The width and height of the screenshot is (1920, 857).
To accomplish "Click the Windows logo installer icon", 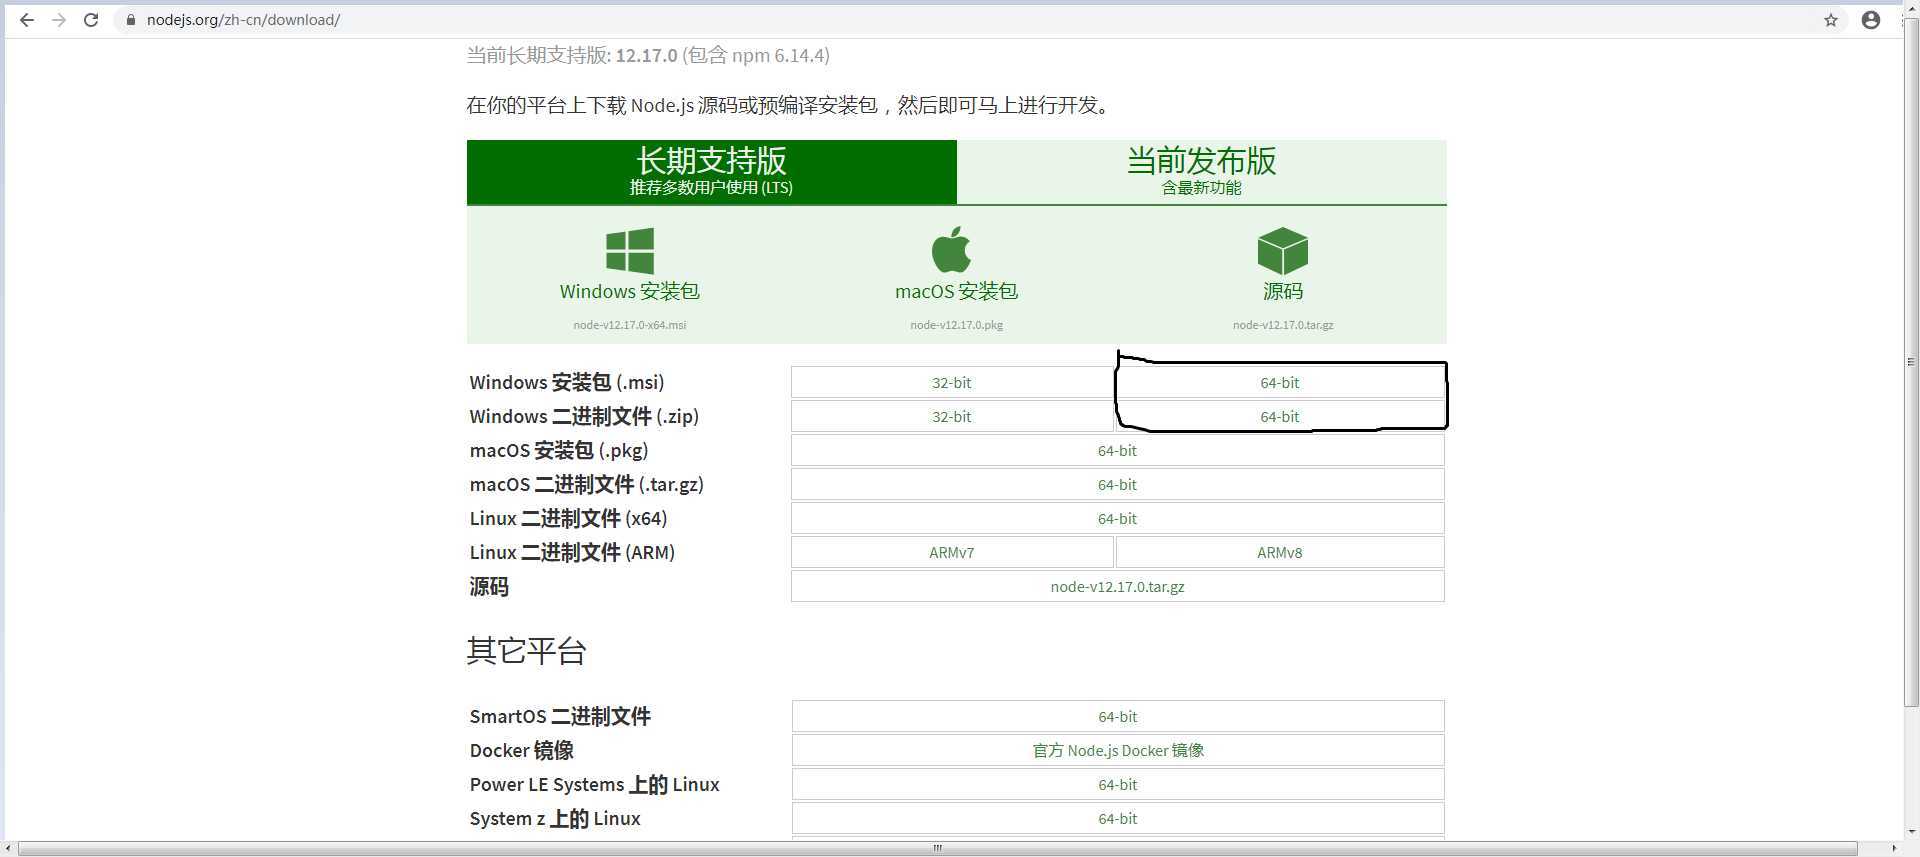I will coord(630,250).
